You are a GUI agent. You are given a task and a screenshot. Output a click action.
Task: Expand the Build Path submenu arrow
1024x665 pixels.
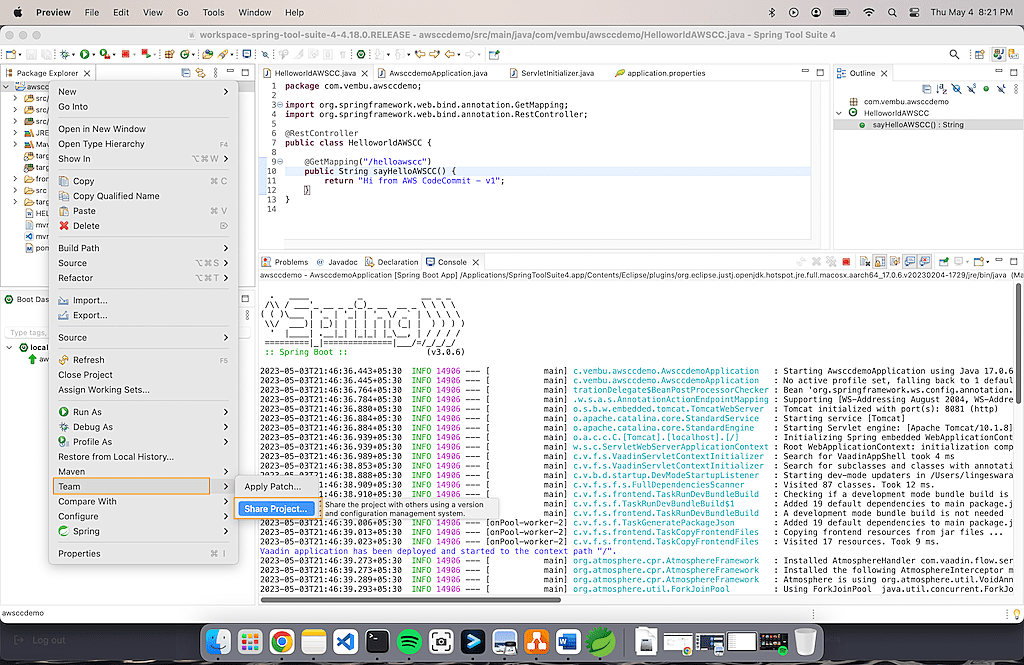pyautogui.click(x=226, y=248)
